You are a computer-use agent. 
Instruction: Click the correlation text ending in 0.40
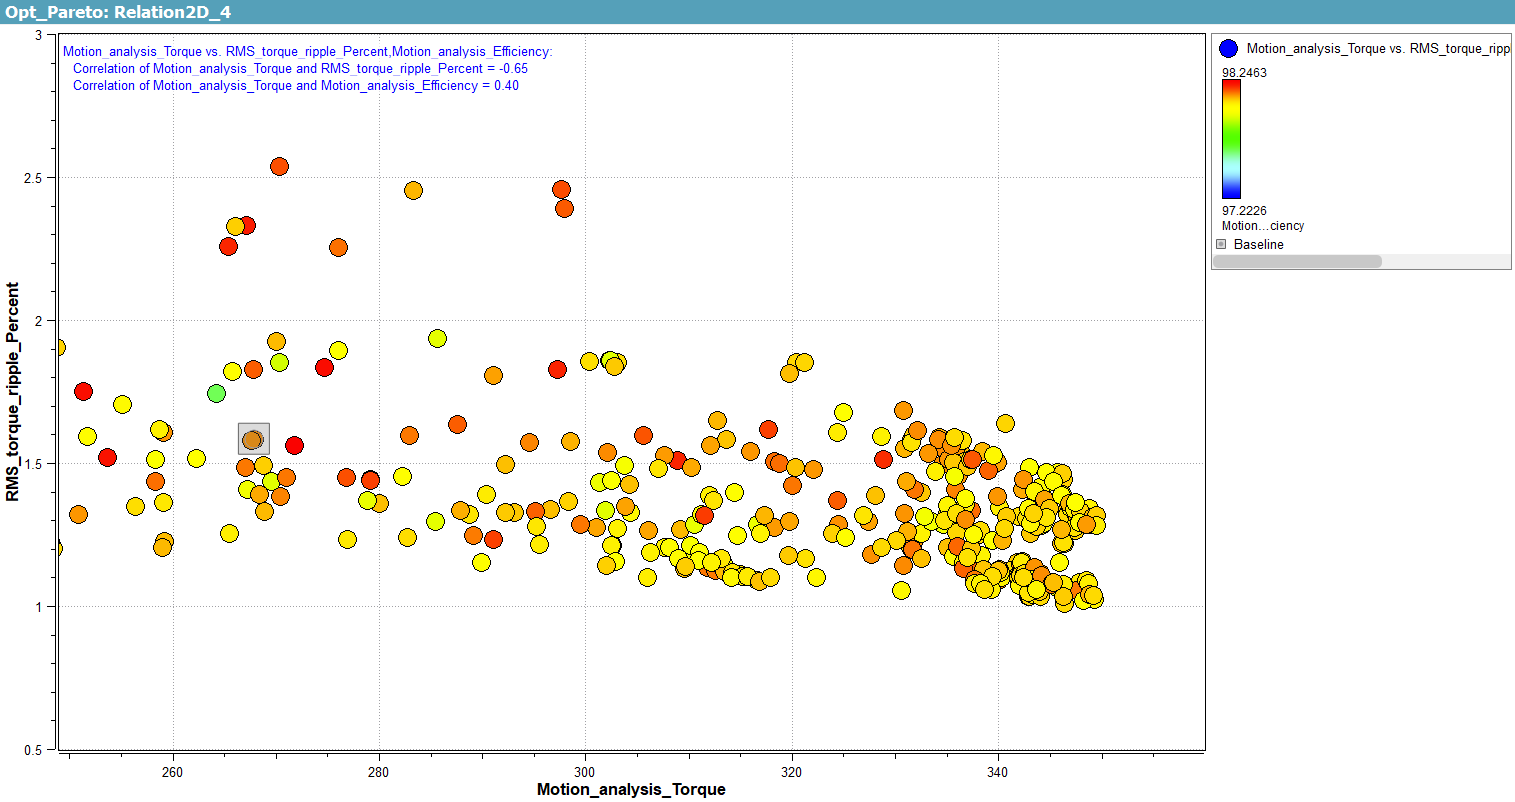(295, 85)
